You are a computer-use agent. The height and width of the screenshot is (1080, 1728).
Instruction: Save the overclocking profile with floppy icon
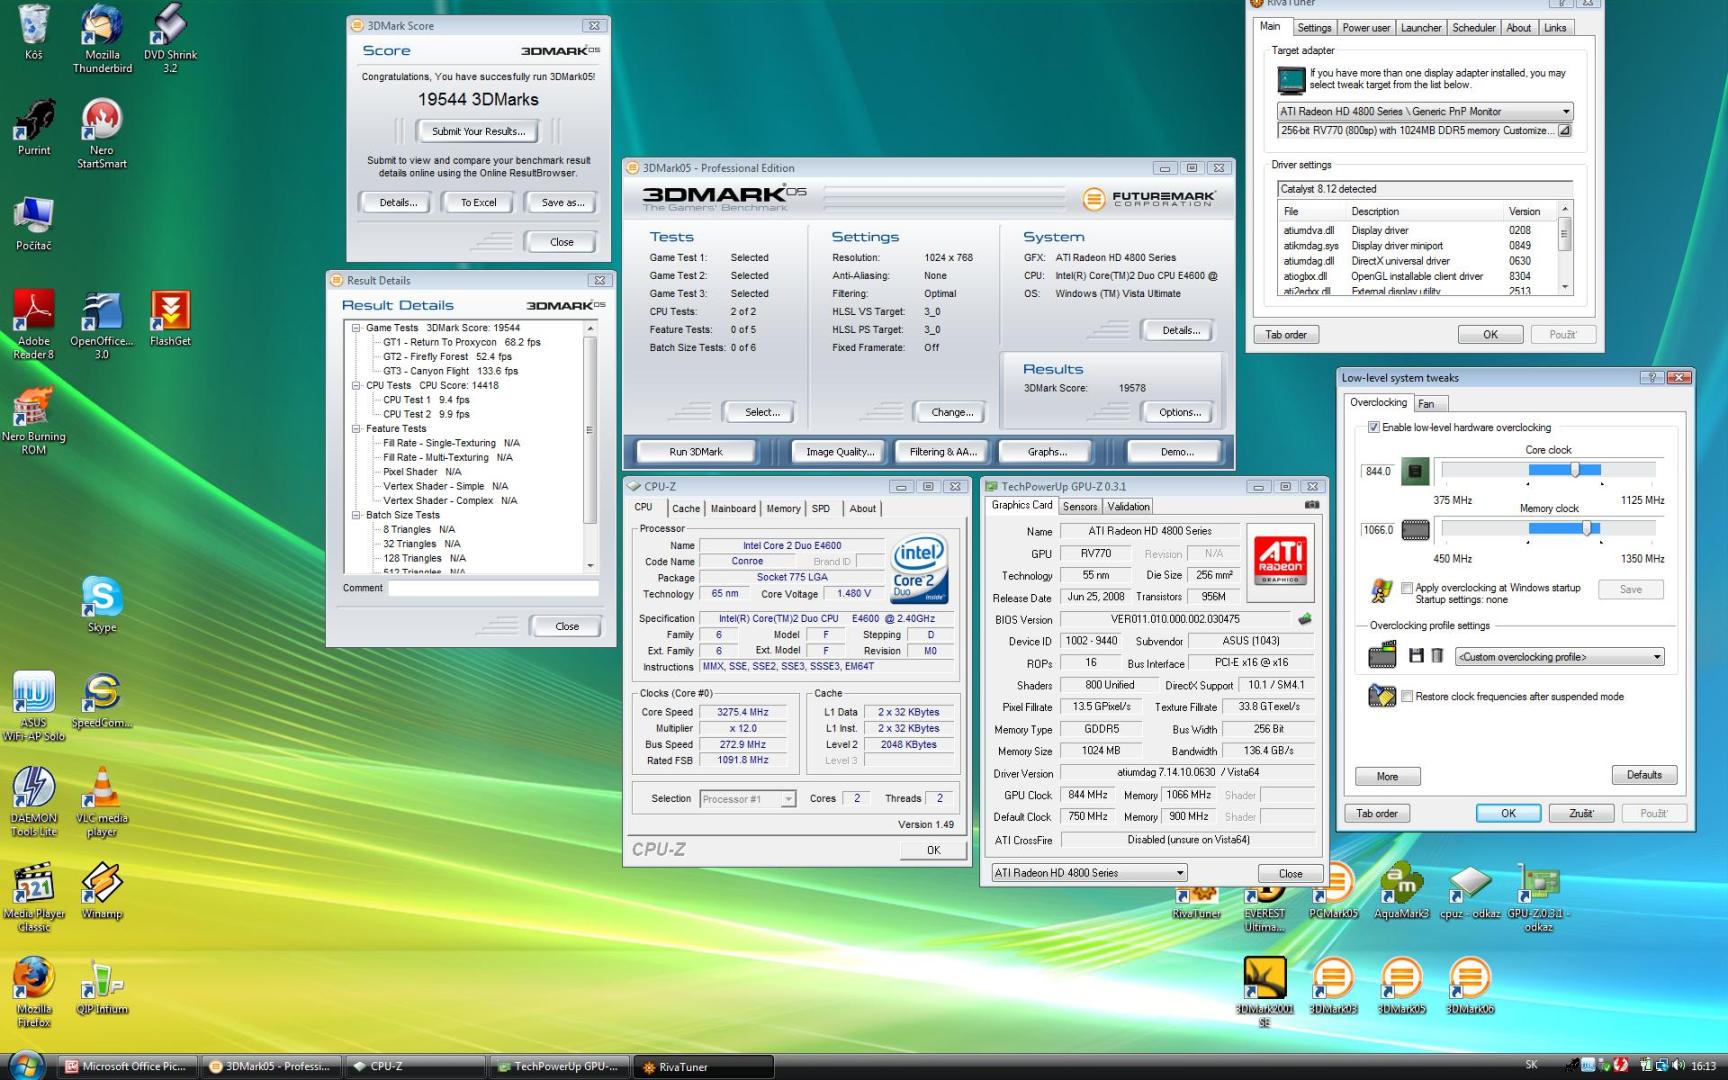(x=1415, y=656)
